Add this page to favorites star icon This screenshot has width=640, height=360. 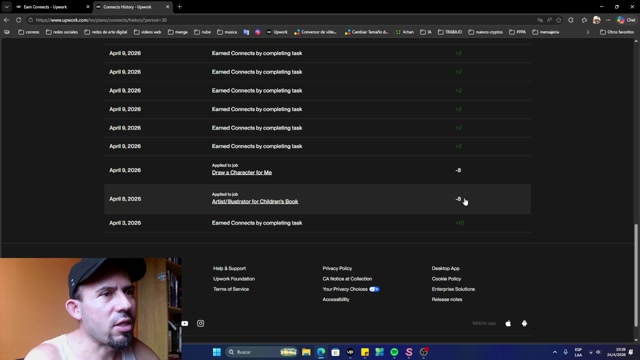coord(558,20)
